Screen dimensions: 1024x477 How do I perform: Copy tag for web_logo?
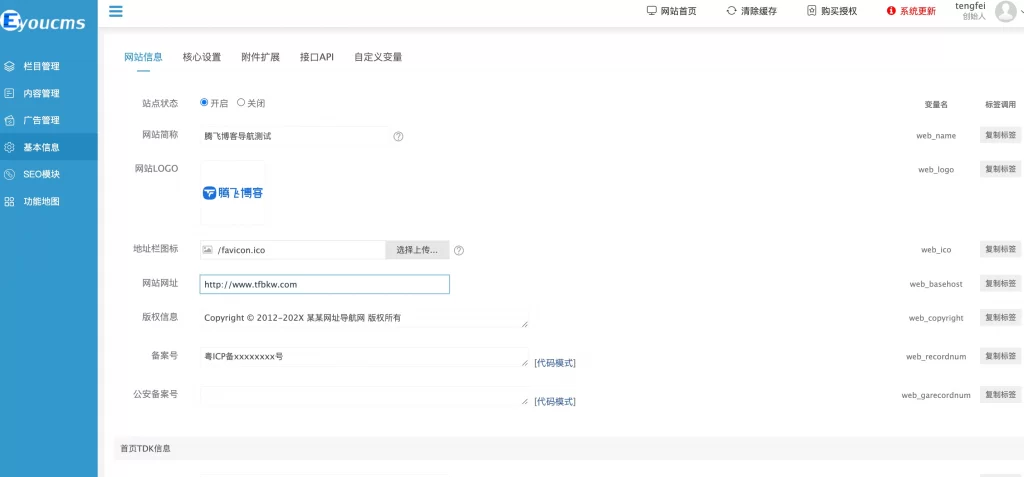pos(1000,169)
